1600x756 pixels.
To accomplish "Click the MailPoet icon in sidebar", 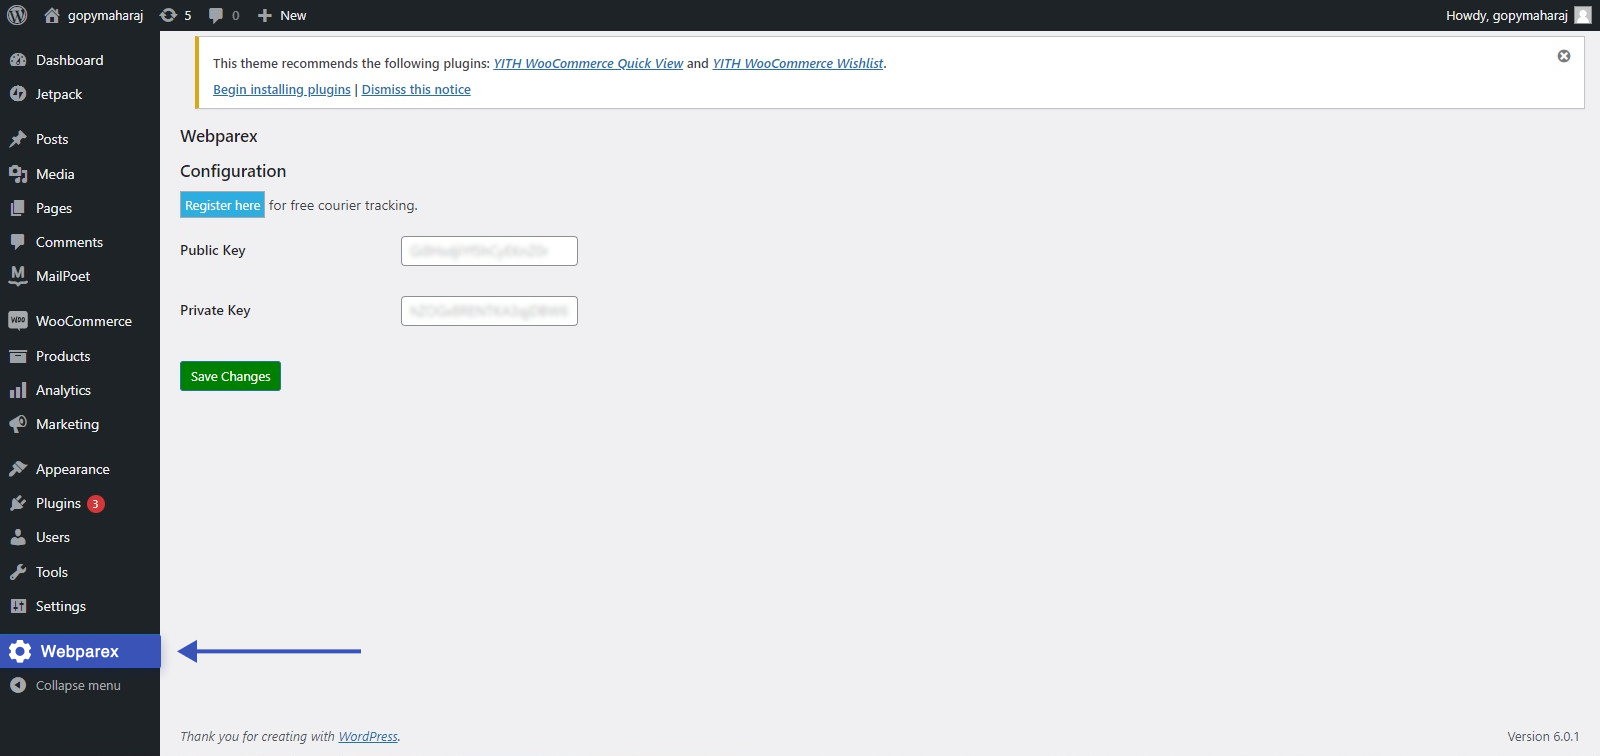I will 18,276.
